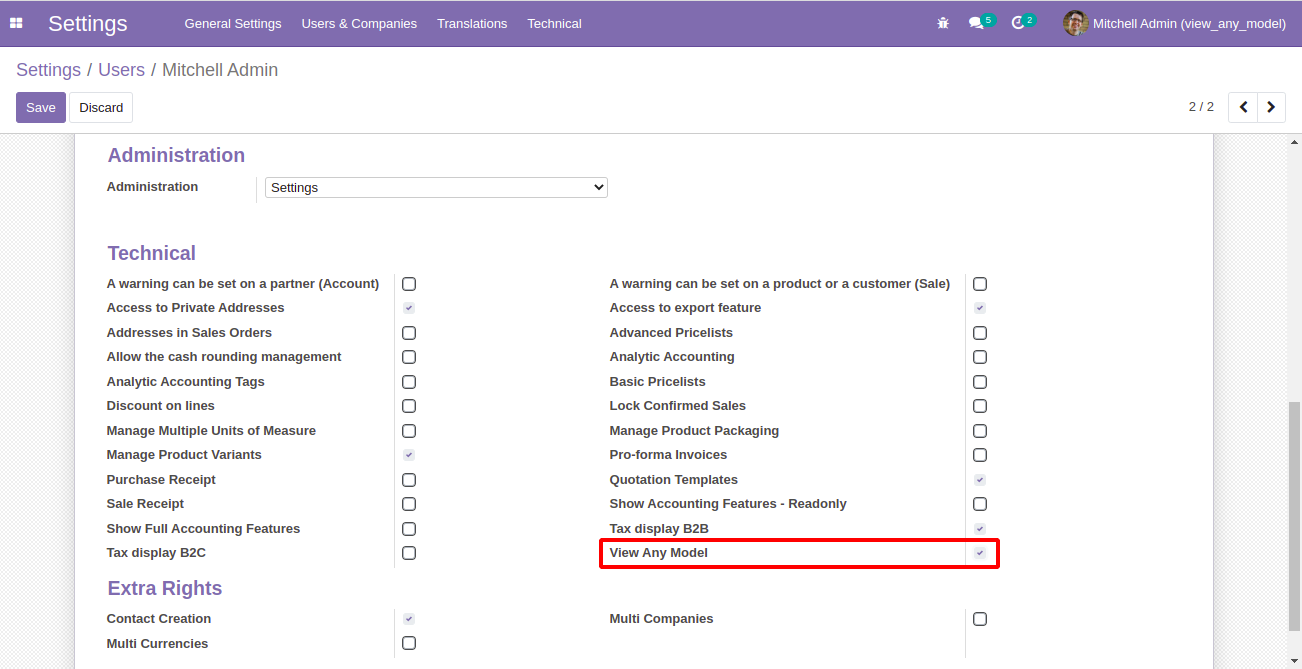Viewport: 1302px width, 669px height.
Task: Check the Multi Currencies option
Action: coord(409,643)
